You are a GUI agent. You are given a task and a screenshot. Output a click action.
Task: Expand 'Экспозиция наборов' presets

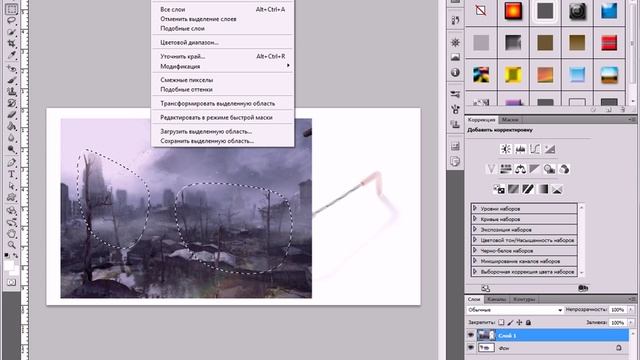(x=475, y=229)
